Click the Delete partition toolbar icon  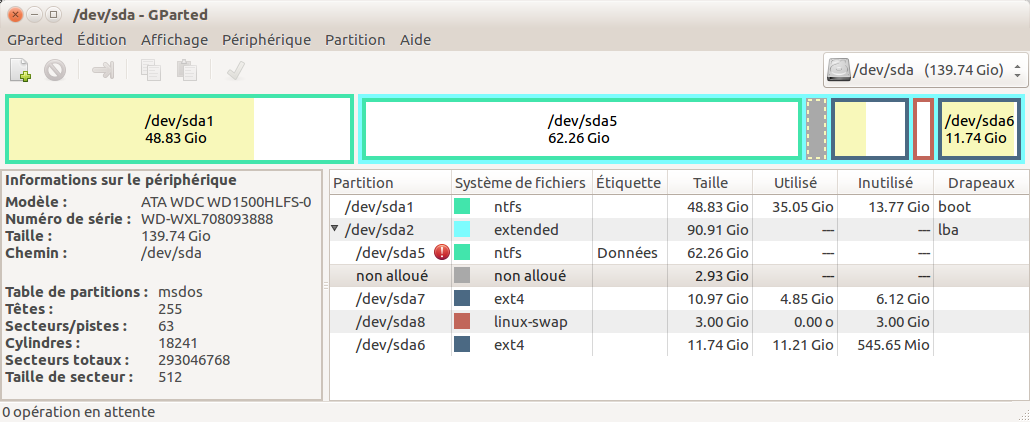point(55,70)
